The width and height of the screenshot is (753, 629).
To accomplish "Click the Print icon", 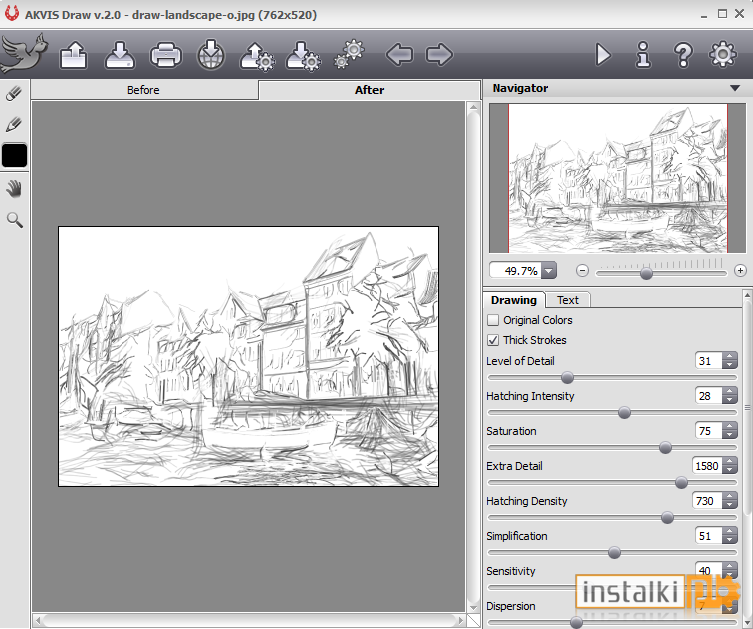I will click(166, 55).
